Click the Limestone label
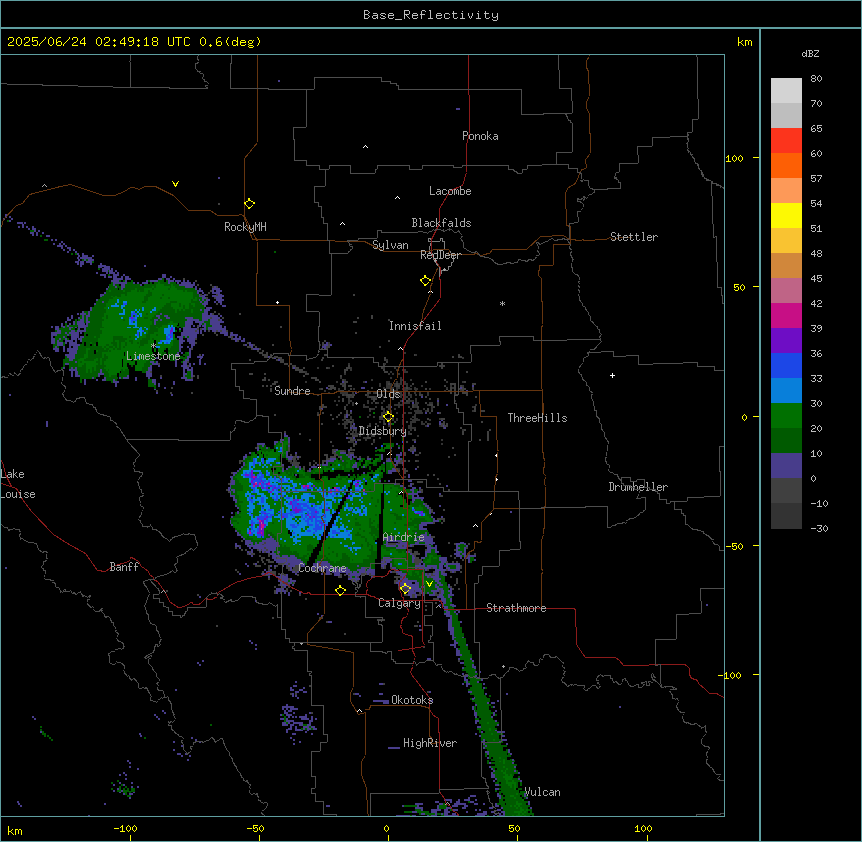862x842 pixels. pyautogui.click(x=153, y=356)
